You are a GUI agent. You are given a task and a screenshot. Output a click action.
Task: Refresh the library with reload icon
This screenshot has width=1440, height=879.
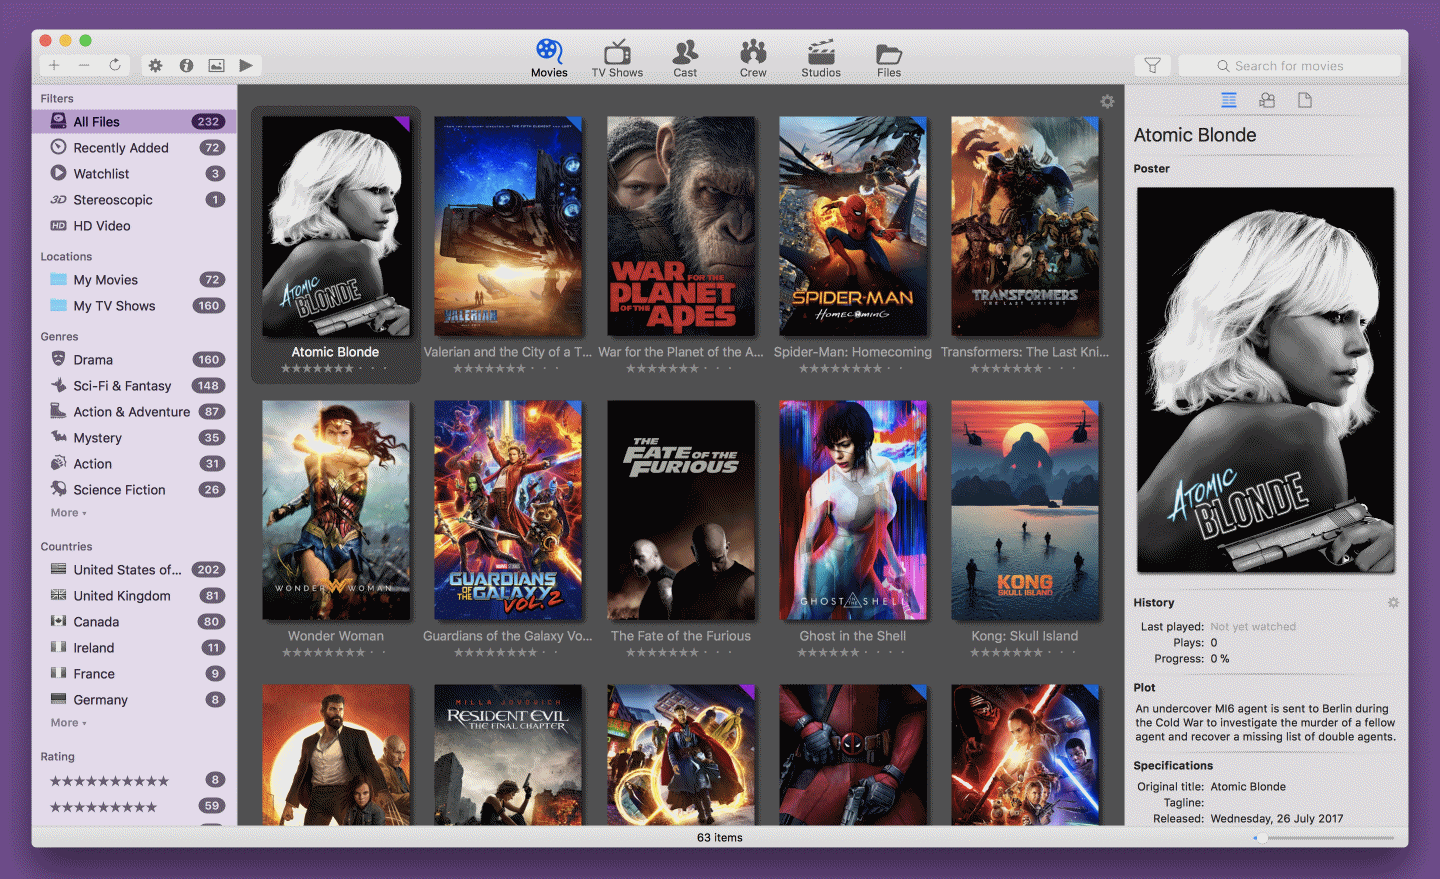[x=115, y=65]
